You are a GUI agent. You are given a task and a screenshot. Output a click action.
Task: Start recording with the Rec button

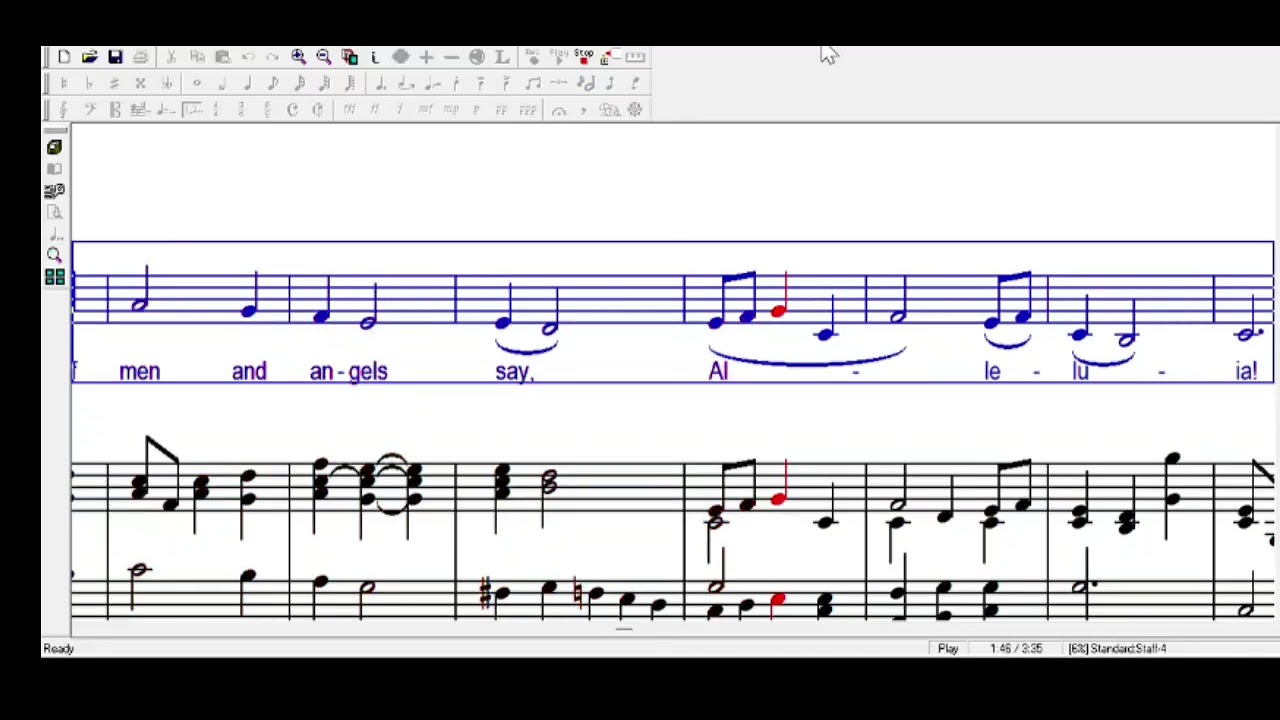533,57
